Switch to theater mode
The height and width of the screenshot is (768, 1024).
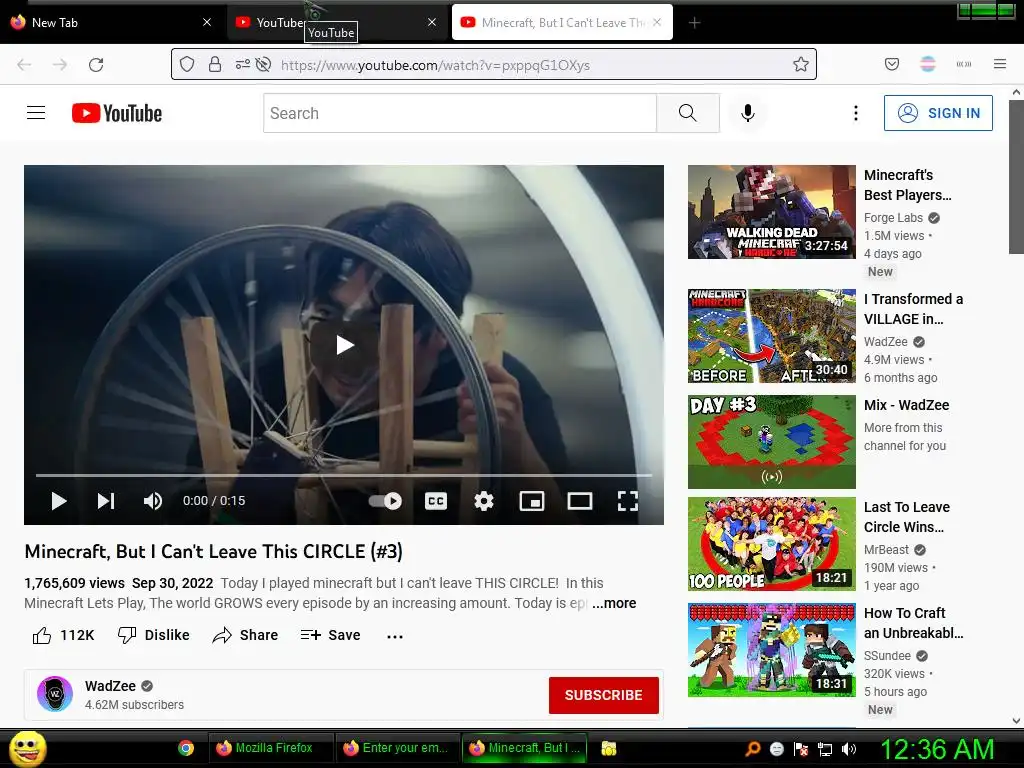579,501
